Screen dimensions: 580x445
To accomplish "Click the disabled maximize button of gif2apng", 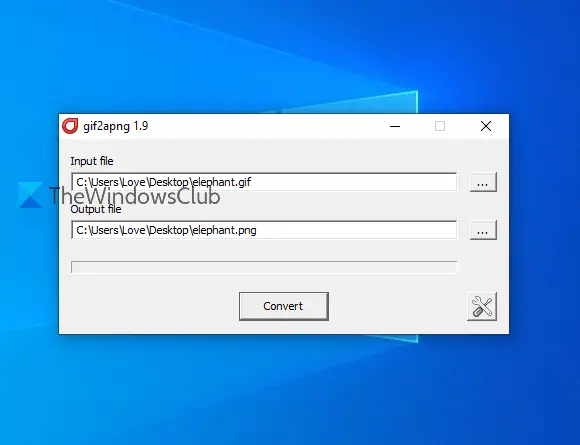I will tap(440, 126).
